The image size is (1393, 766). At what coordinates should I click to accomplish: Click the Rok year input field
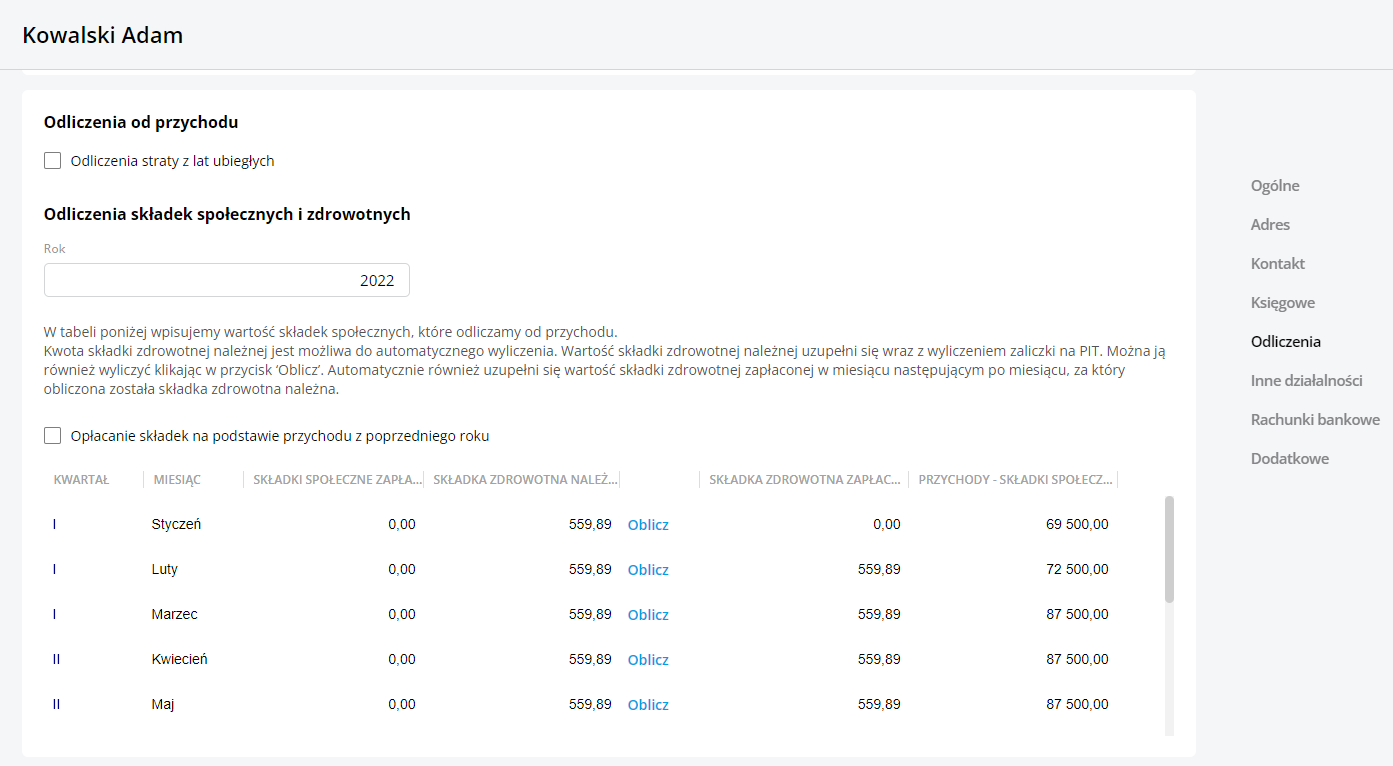click(227, 281)
